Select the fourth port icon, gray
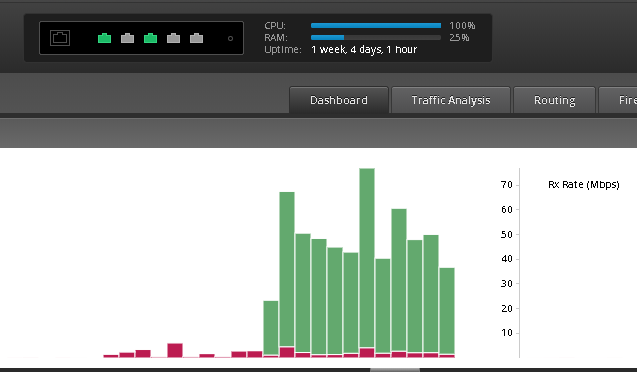 [x=173, y=38]
